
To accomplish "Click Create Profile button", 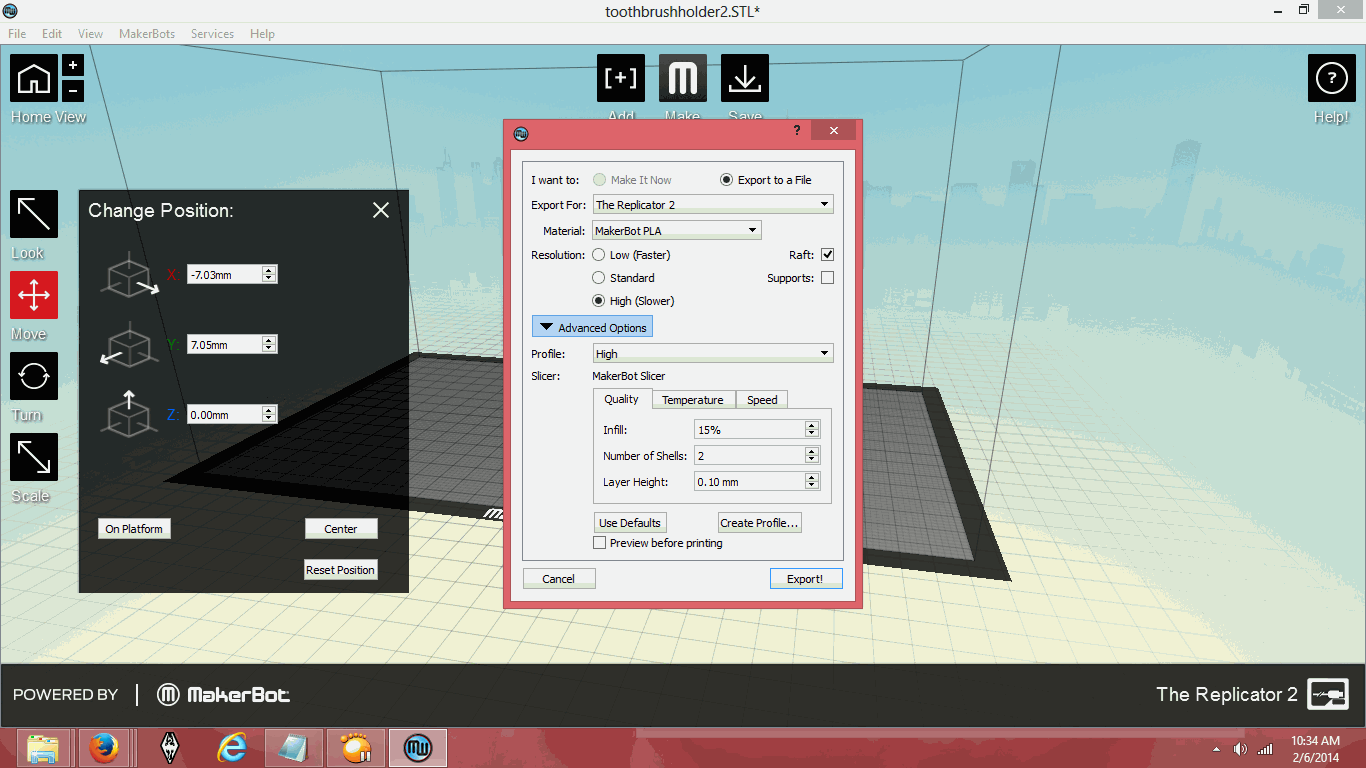I will click(x=760, y=523).
